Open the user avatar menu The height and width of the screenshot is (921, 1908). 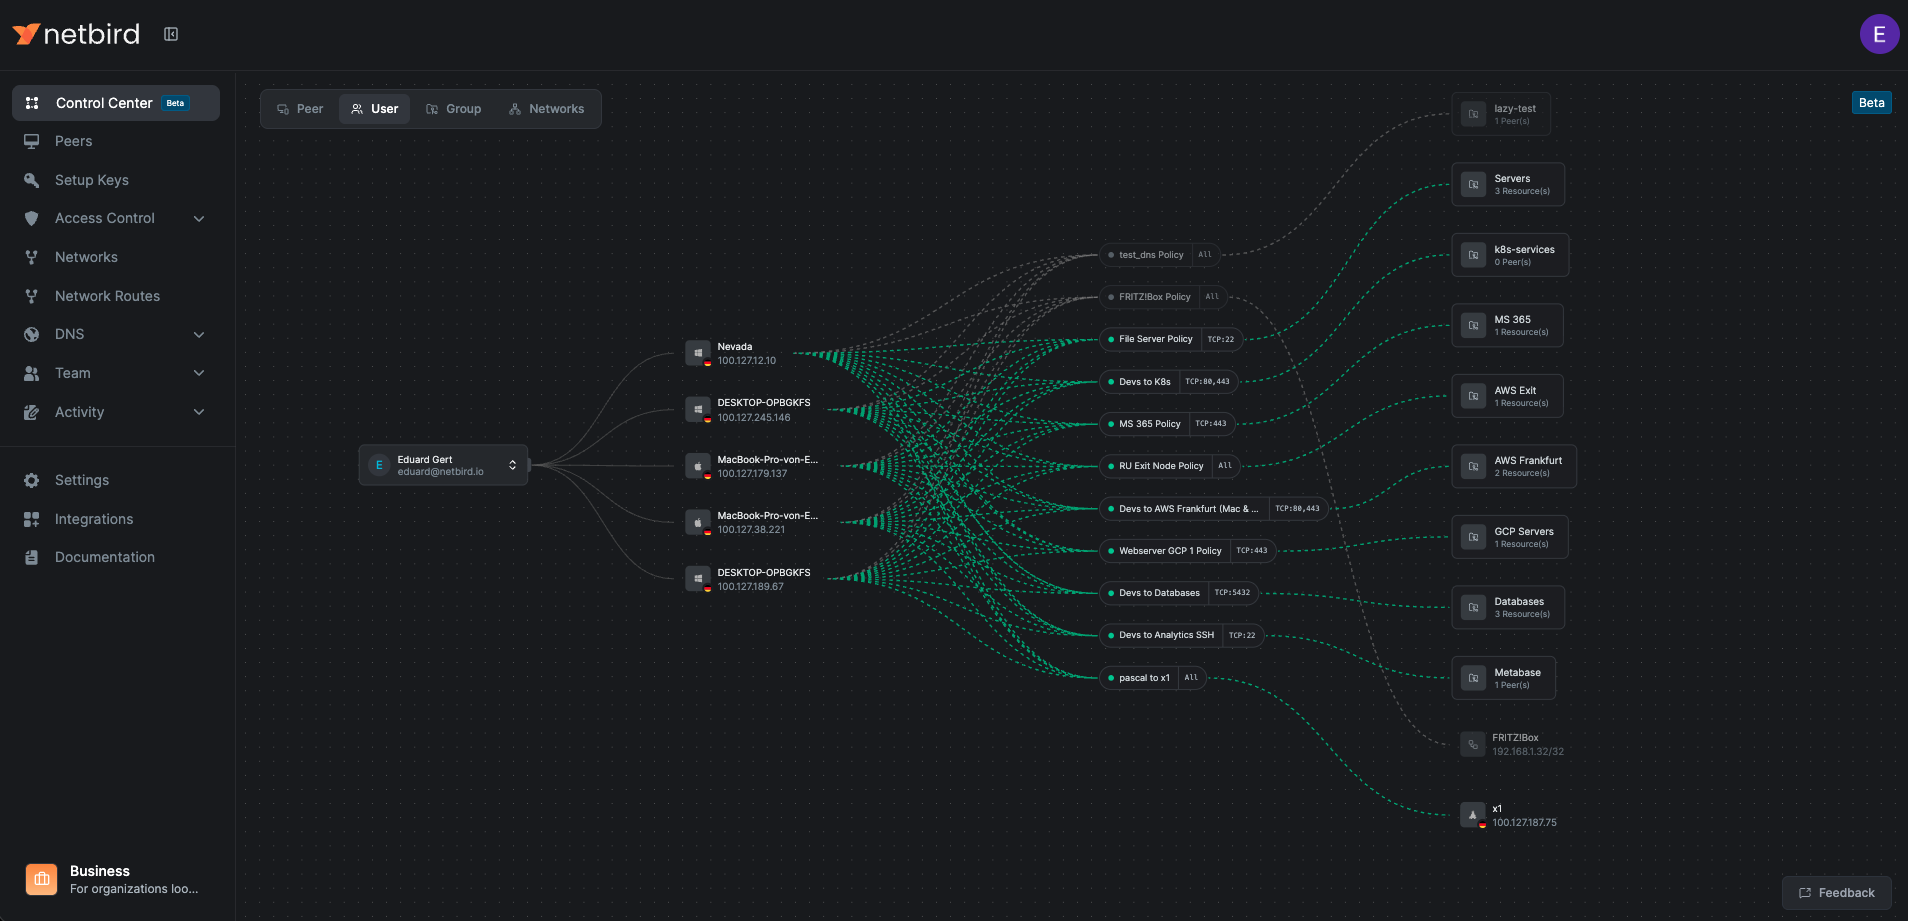(x=1879, y=33)
